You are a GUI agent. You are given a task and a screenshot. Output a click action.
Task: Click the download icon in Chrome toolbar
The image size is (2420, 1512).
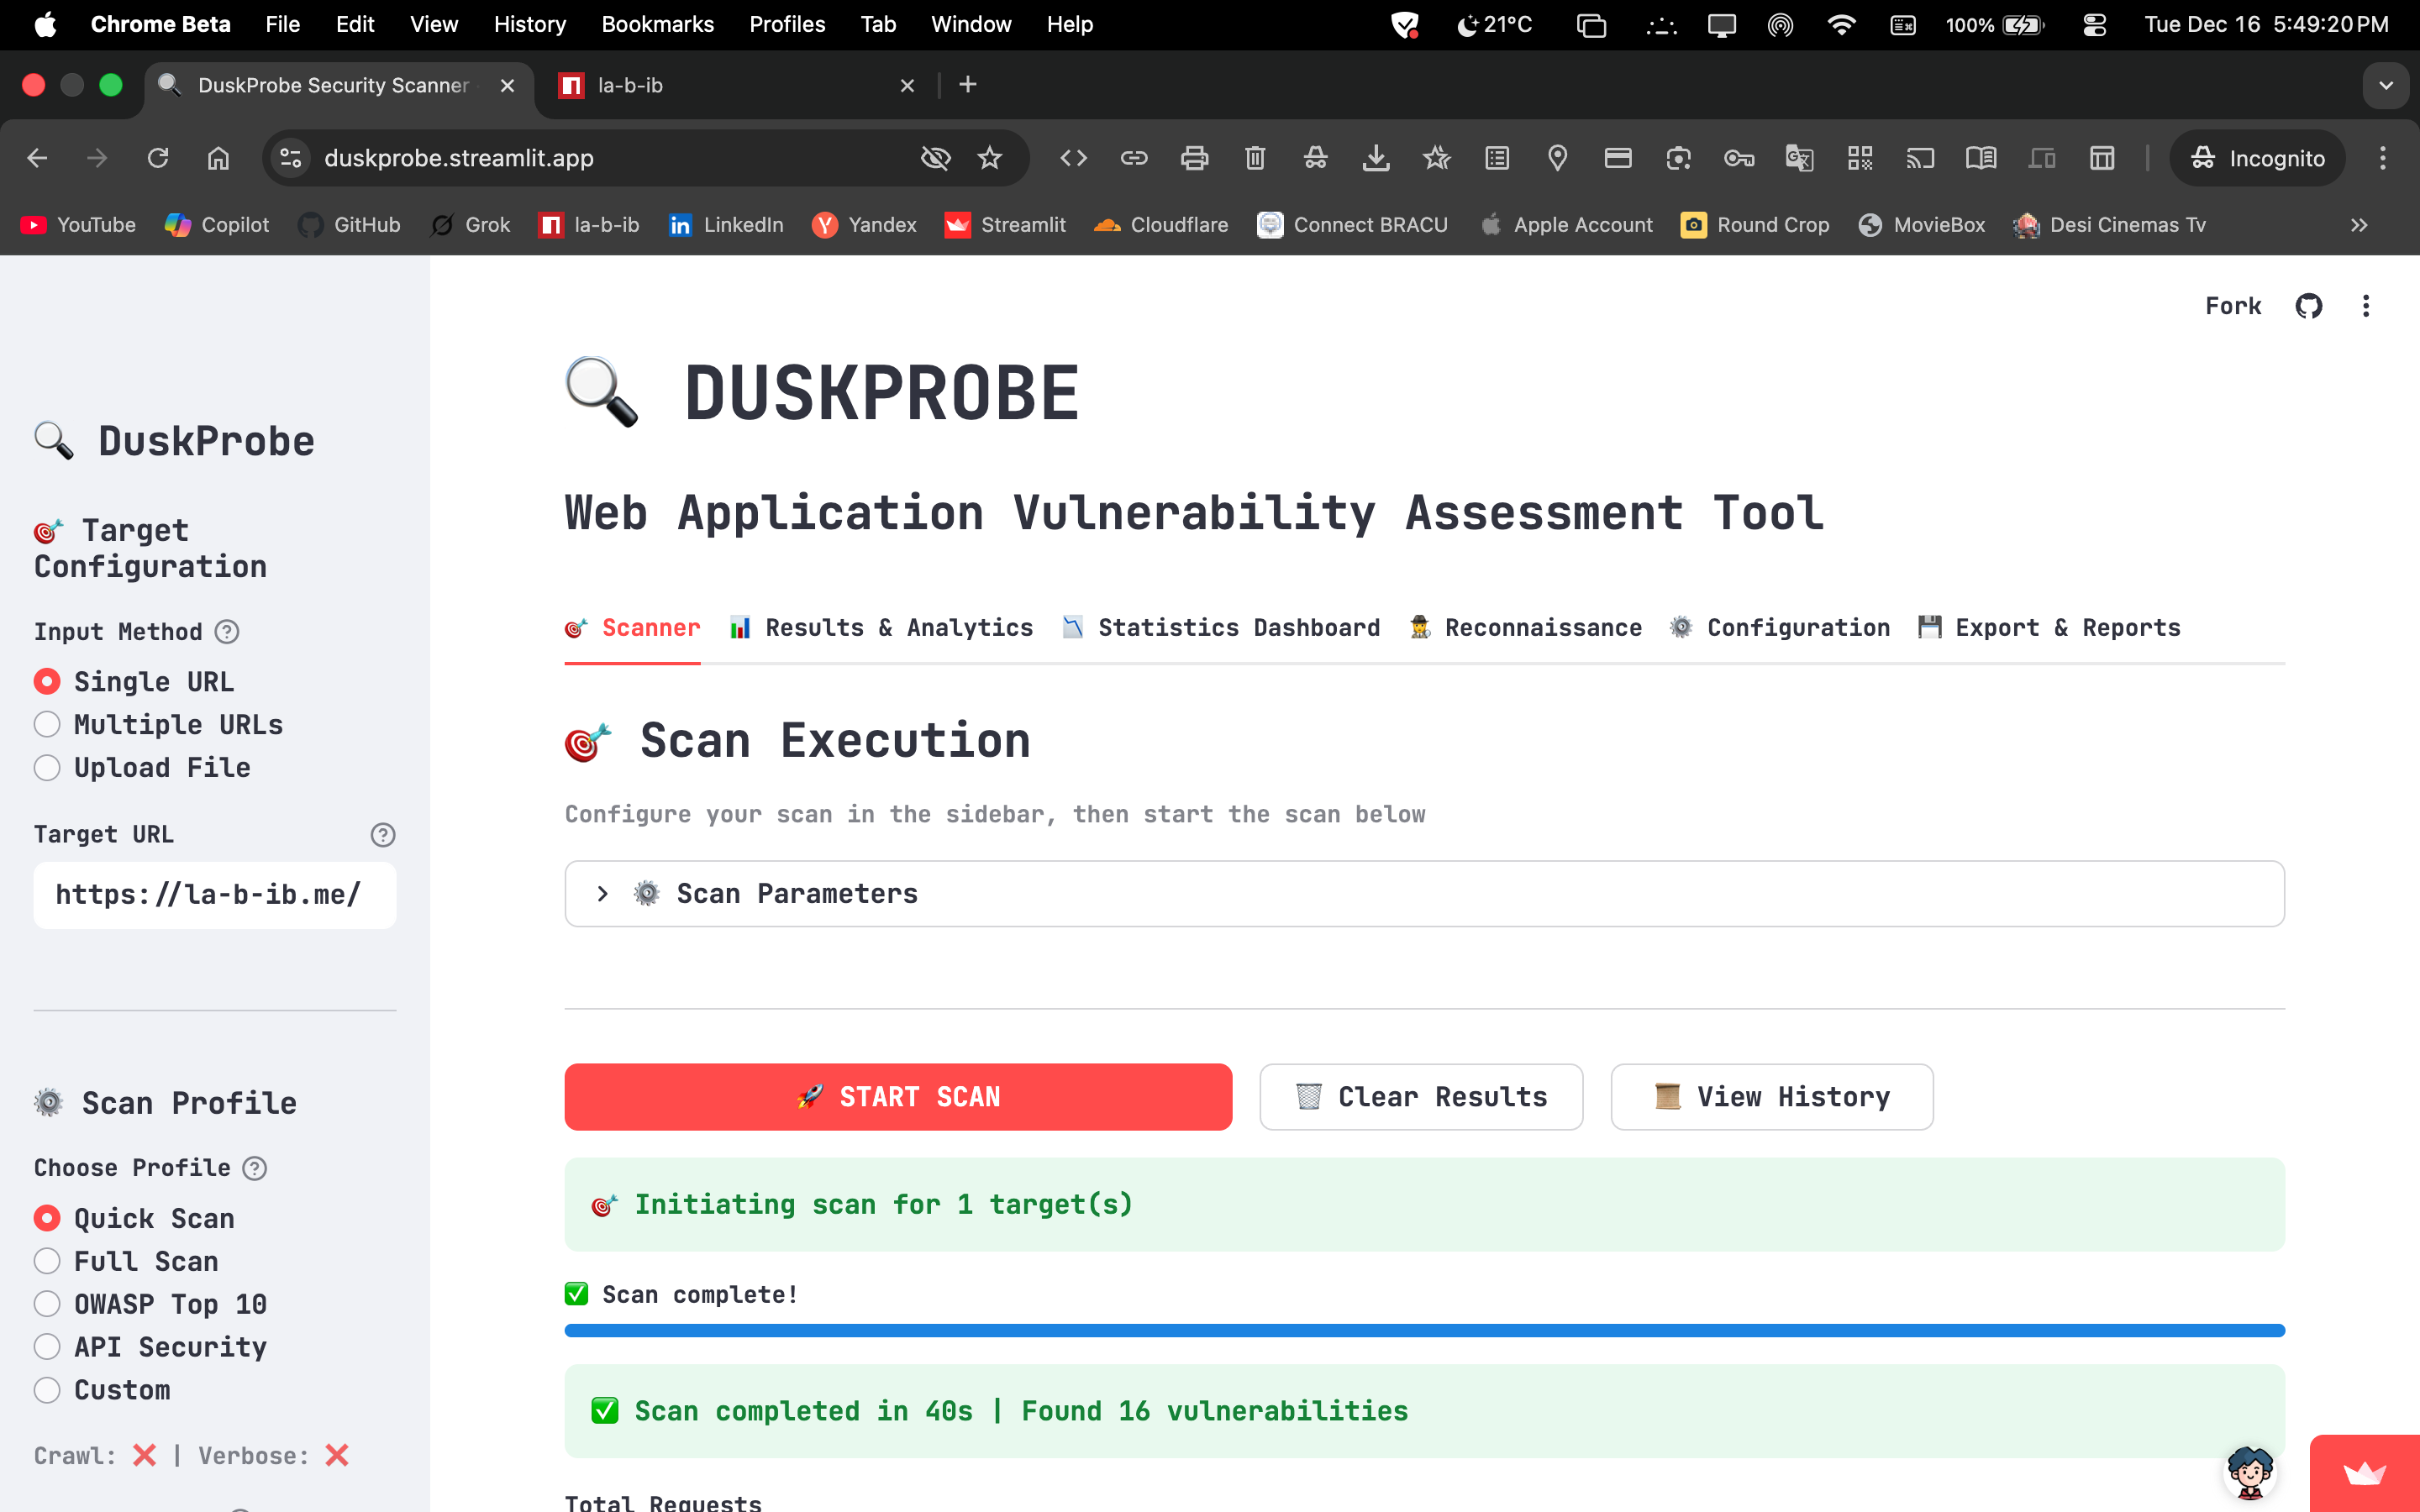[1376, 158]
